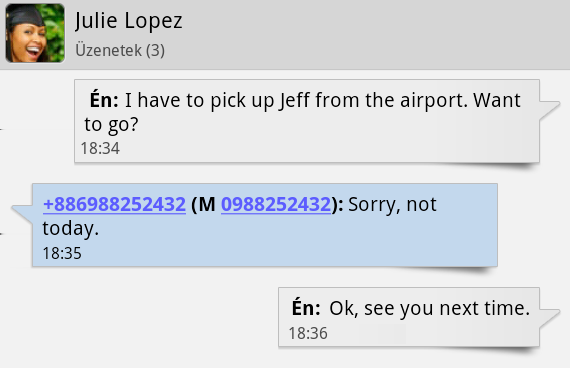
Task: Click the 'Én:' sender label in first message
Action: click(104, 100)
